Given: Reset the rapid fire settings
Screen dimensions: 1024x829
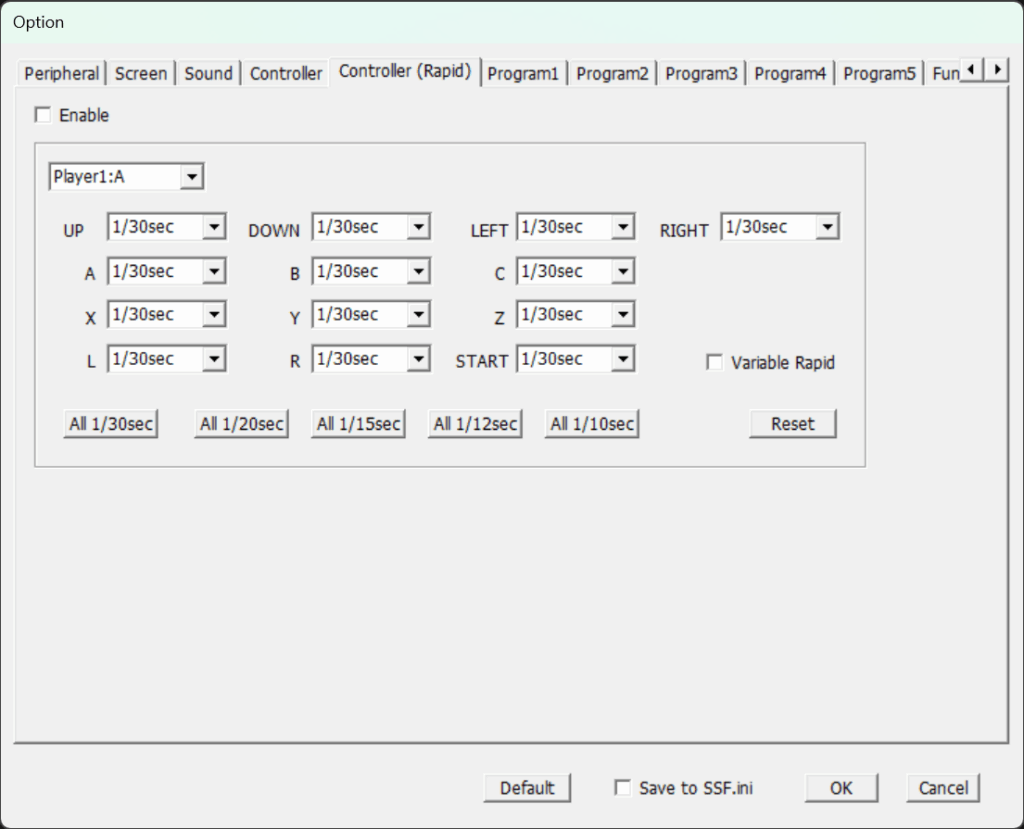Looking at the screenshot, I should pos(792,424).
